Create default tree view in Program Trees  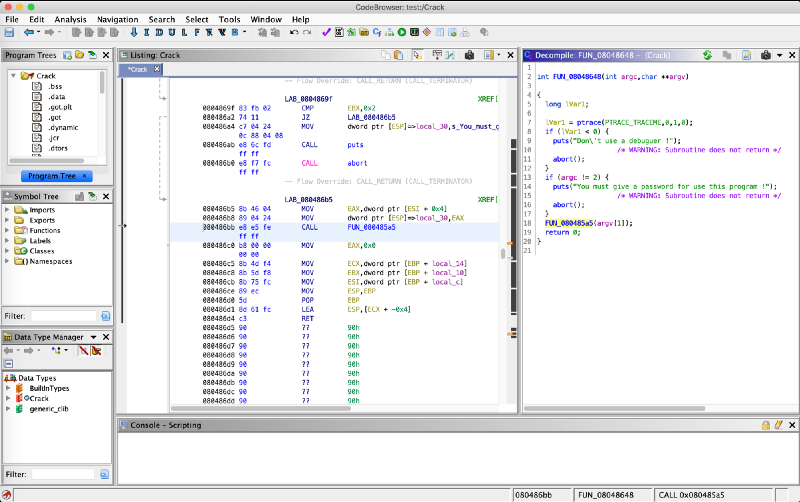coord(67,55)
